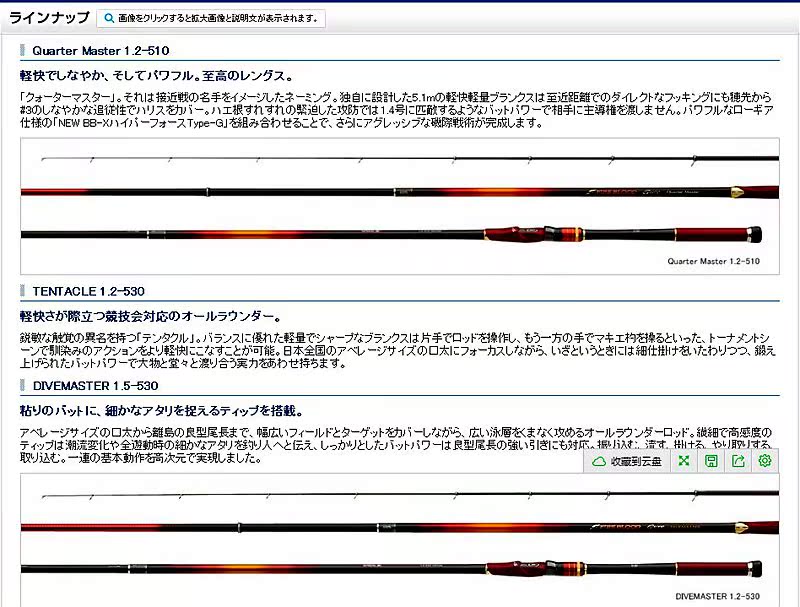Select the TENTACLE 1.2-530 section heading
The width and height of the screenshot is (800, 607).
[x=89, y=291]
